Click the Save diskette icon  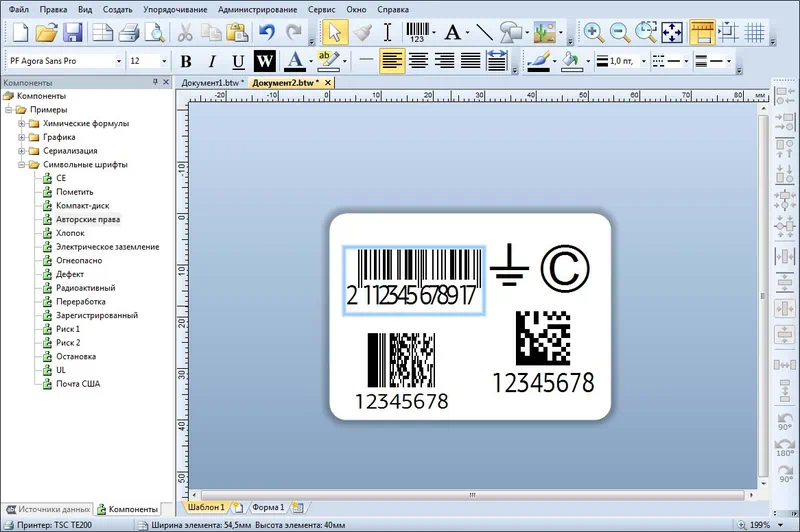tap(73, 32)
